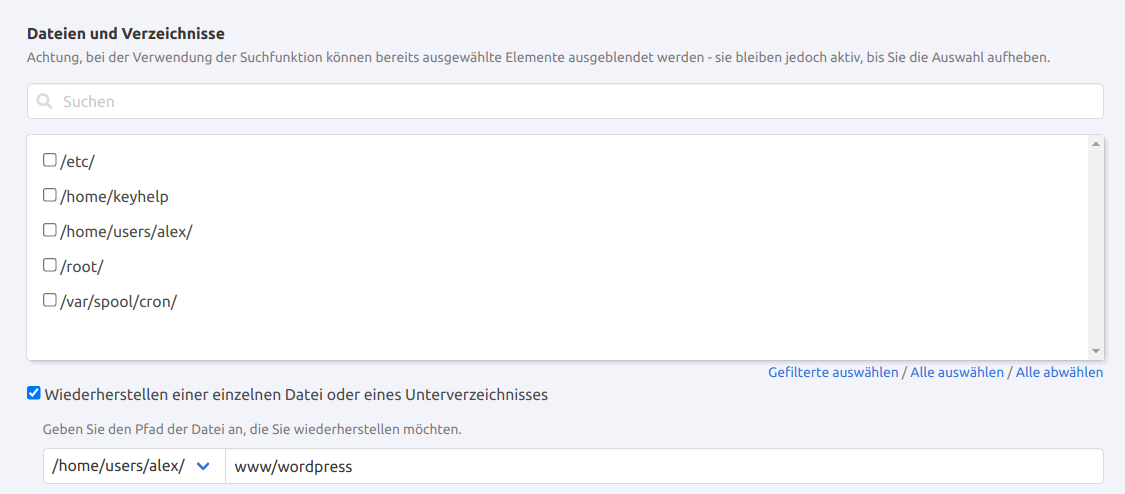Screen dimensions: 1125x494
Task: Click the scrollbar down arrow
Action: coord(1096,351)
